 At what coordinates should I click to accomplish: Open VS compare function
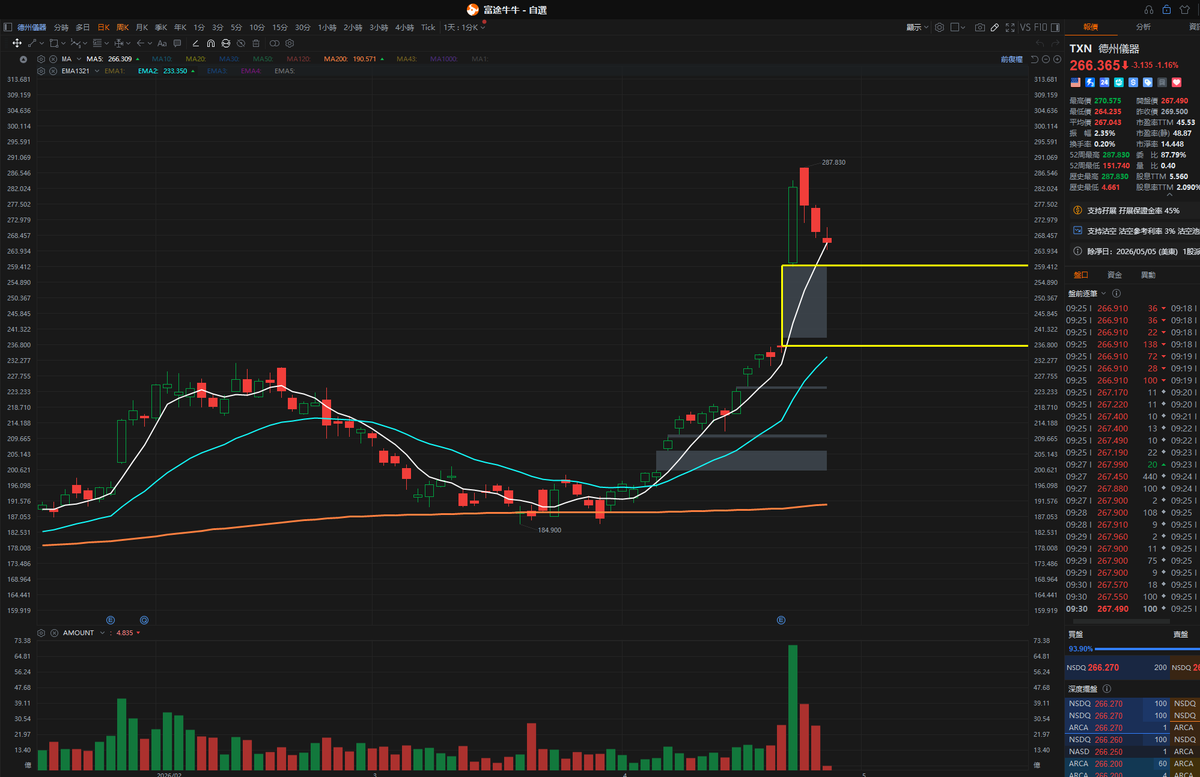1025,27
